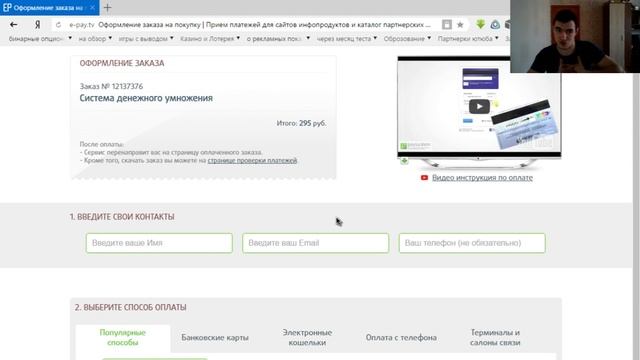Click the address bar with e-pay.tv
640x360 pixels.
coord(249,25)
